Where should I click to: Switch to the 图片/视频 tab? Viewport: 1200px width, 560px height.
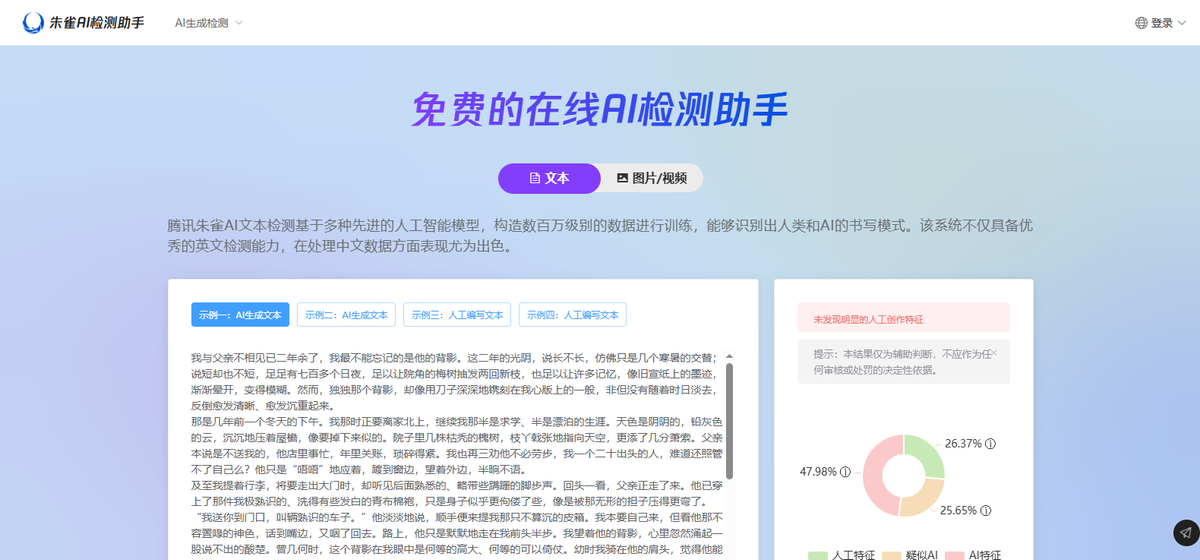[x=651, y=178]
